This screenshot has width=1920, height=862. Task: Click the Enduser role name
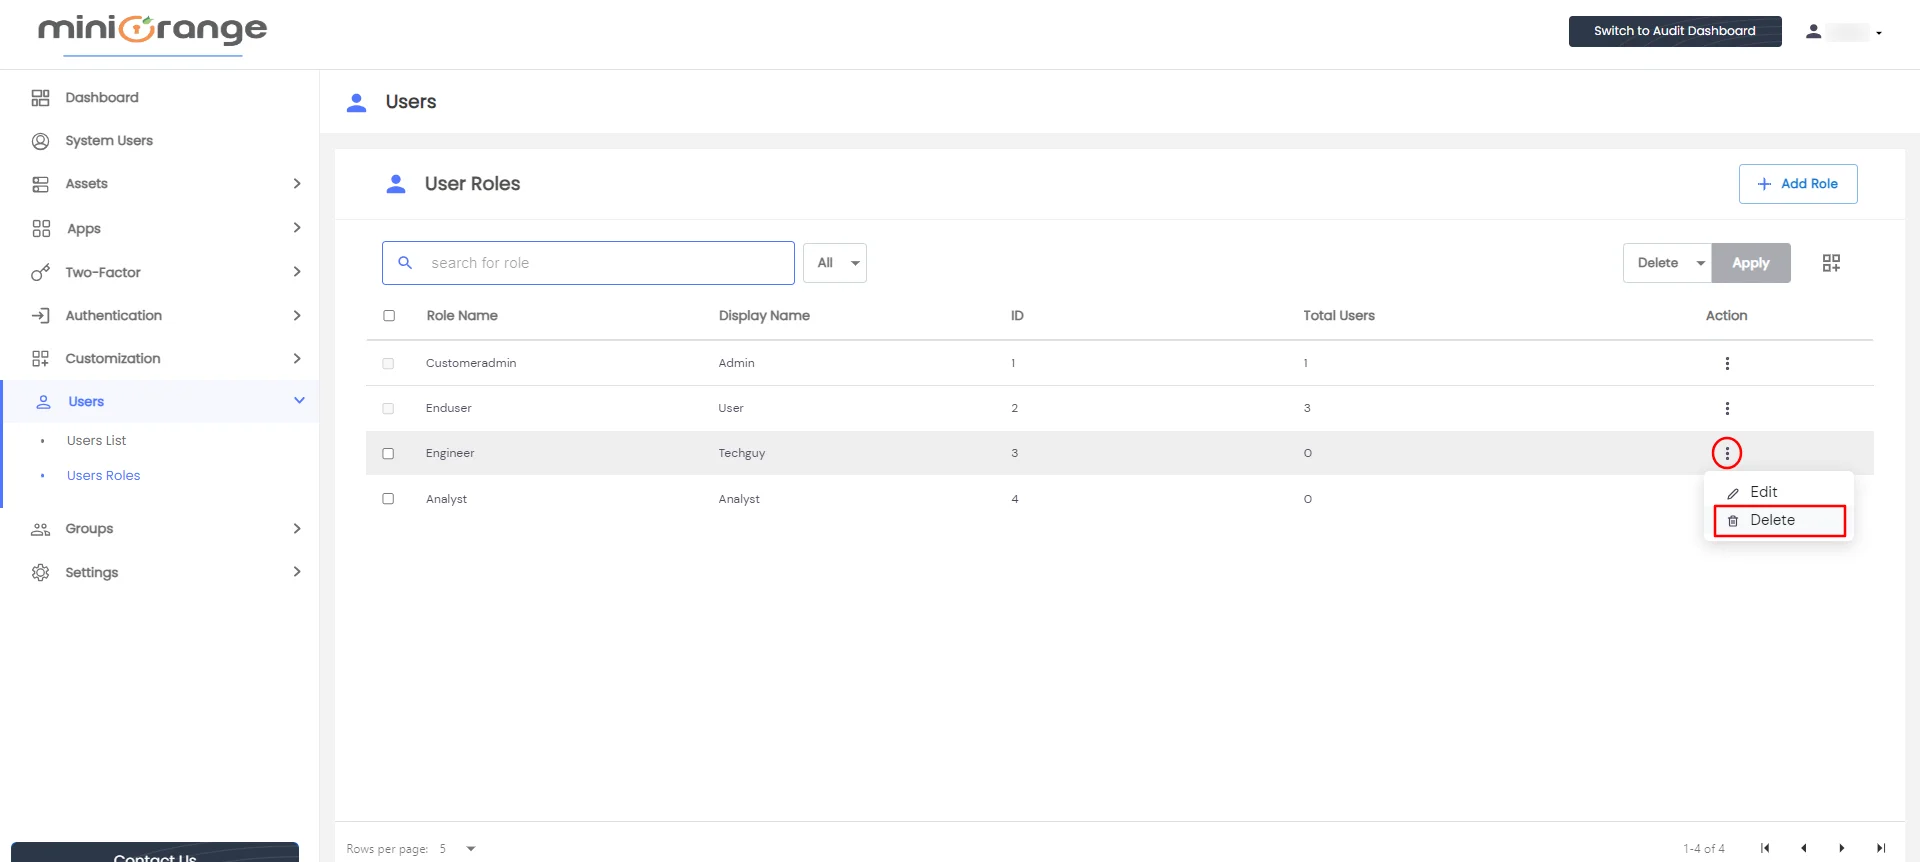tap(448, 408)
